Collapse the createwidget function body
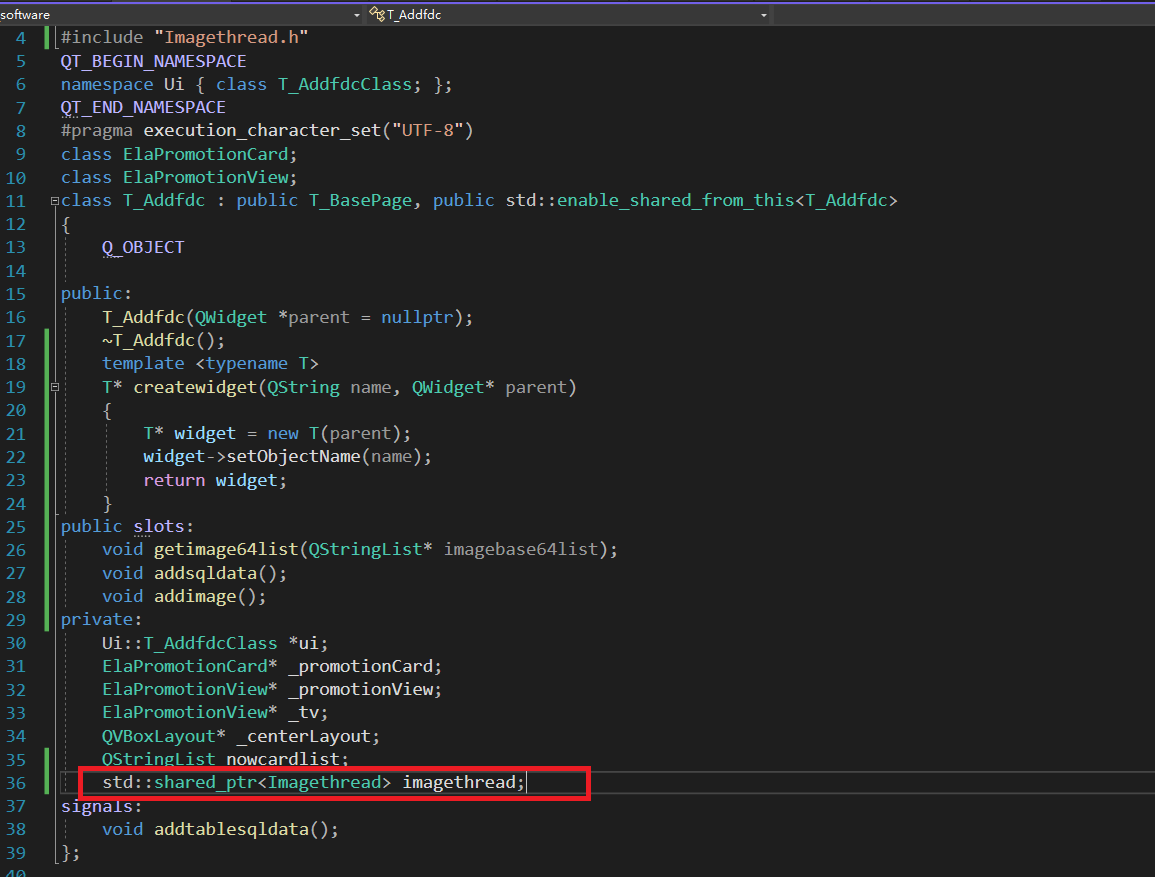Image resolution: width=1155 pixels, height=877 pixels. pos(54,387)
